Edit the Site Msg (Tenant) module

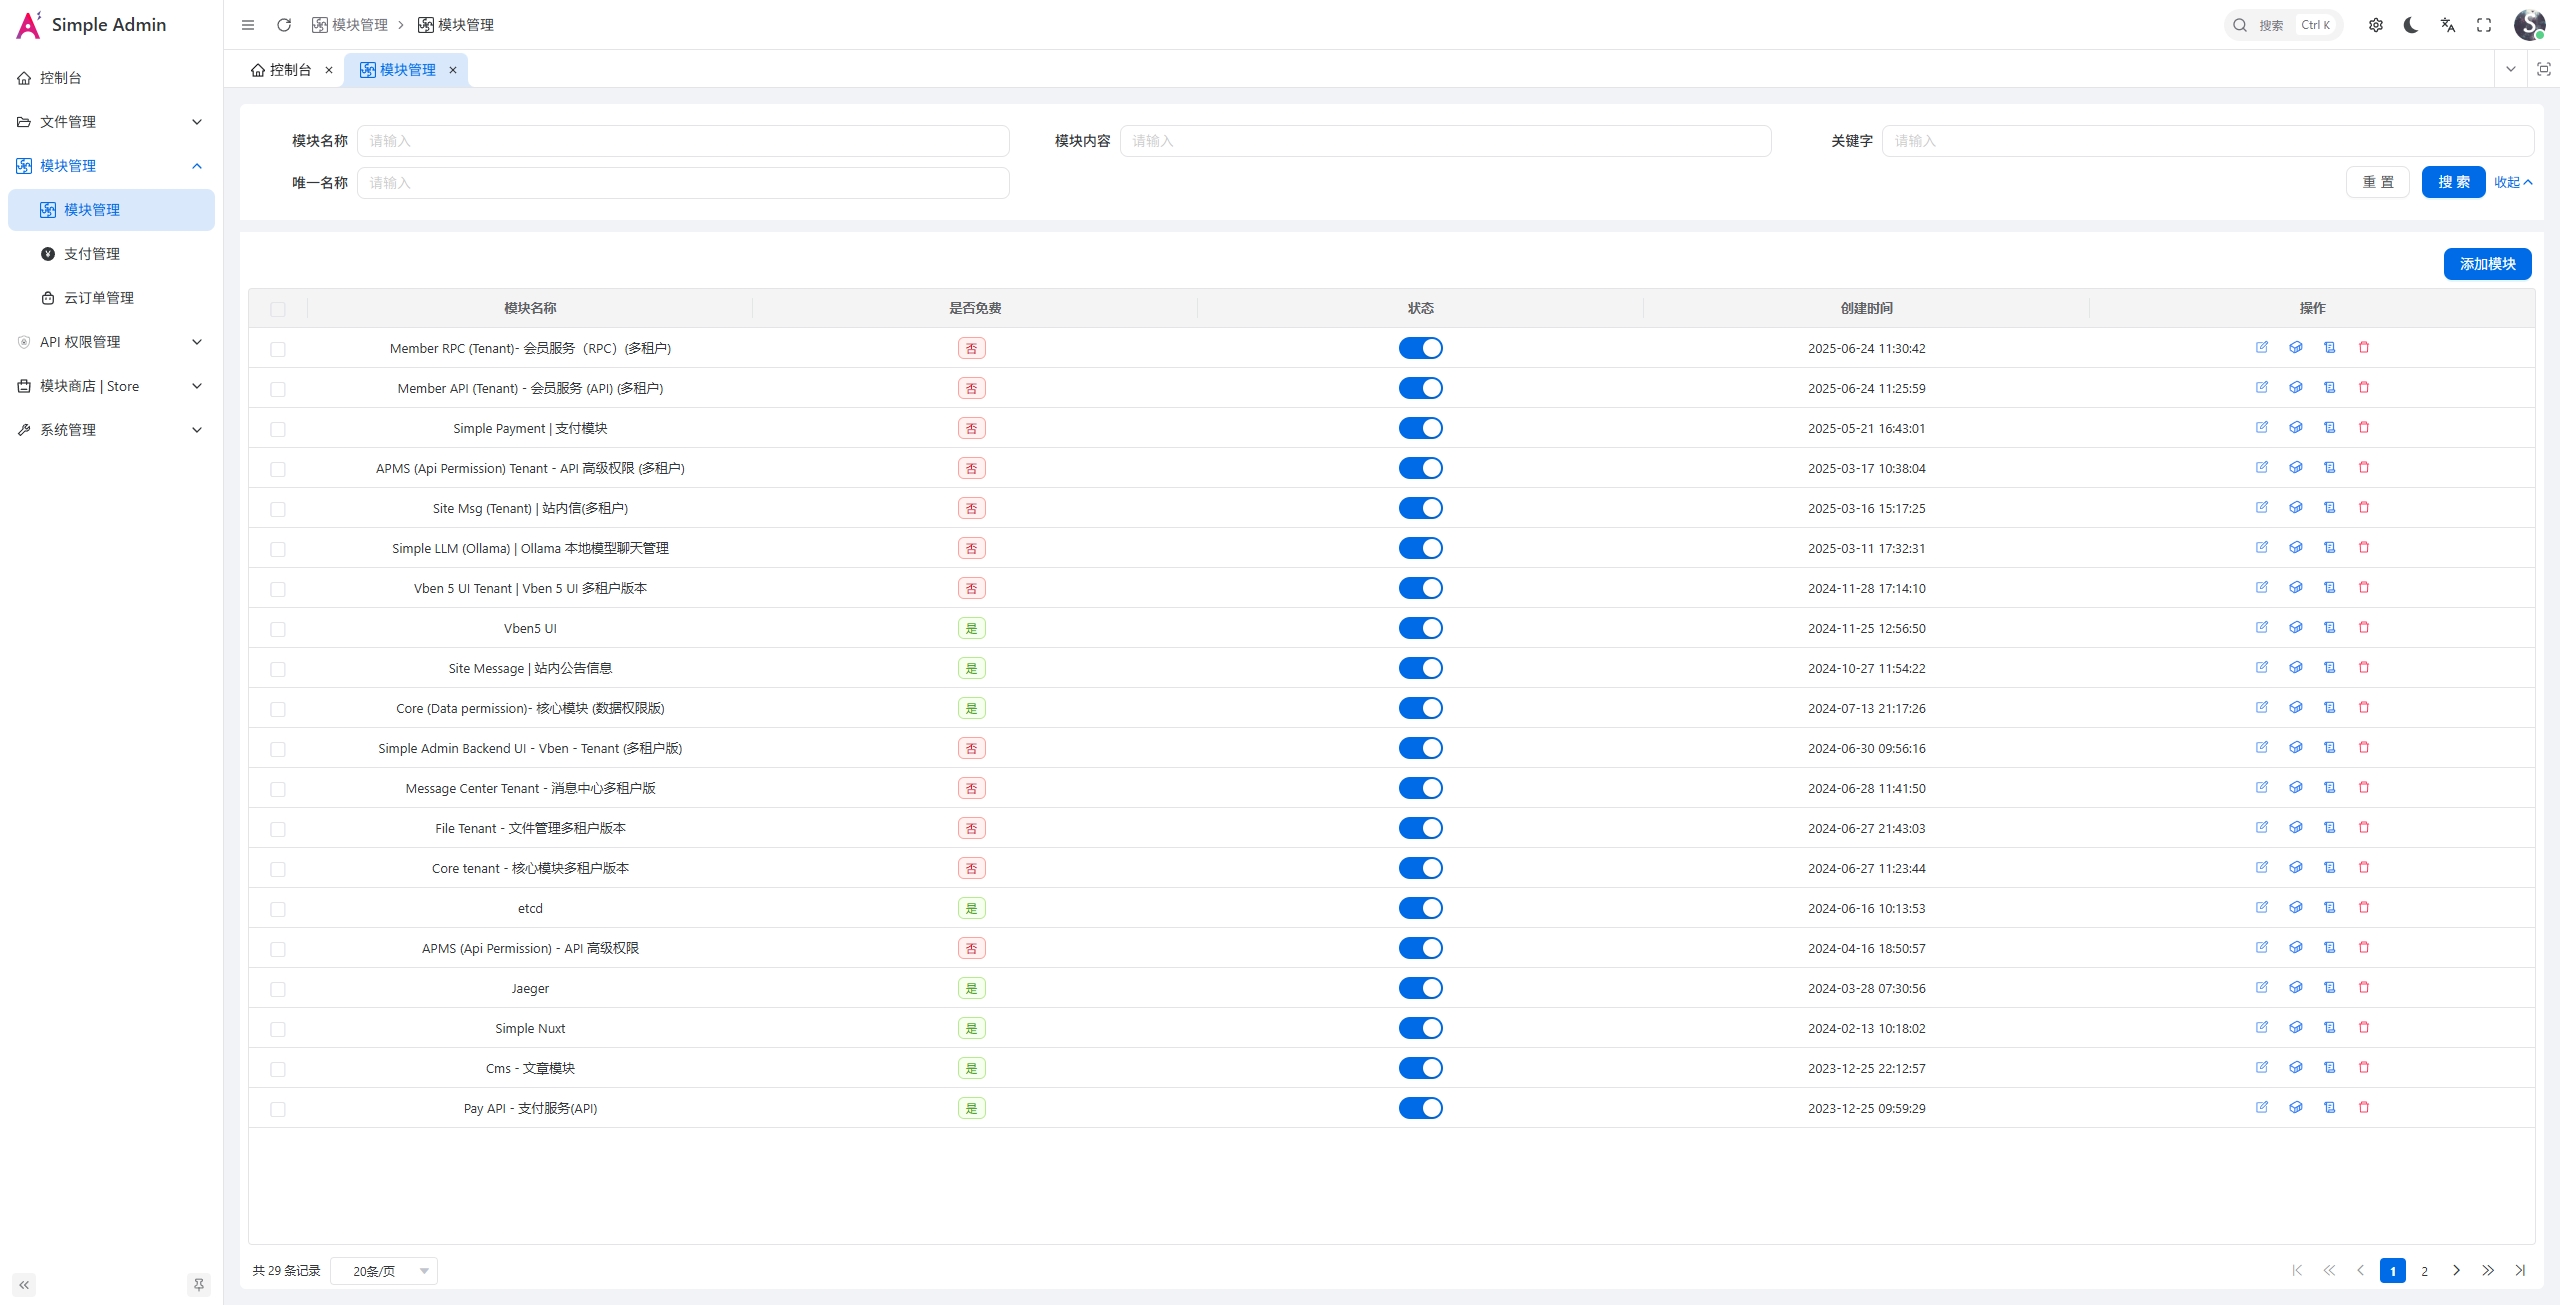[x=2262, y=507]
